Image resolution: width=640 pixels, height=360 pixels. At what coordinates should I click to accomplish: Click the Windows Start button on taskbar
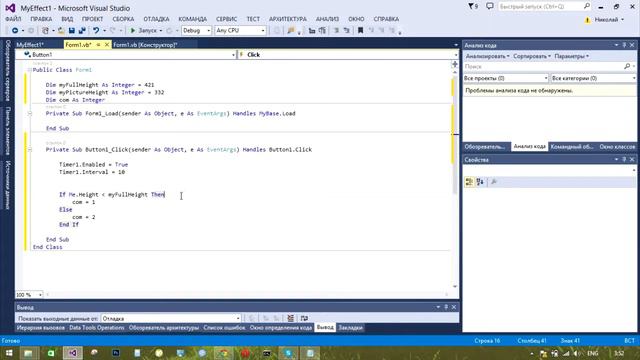click(9, 353)
